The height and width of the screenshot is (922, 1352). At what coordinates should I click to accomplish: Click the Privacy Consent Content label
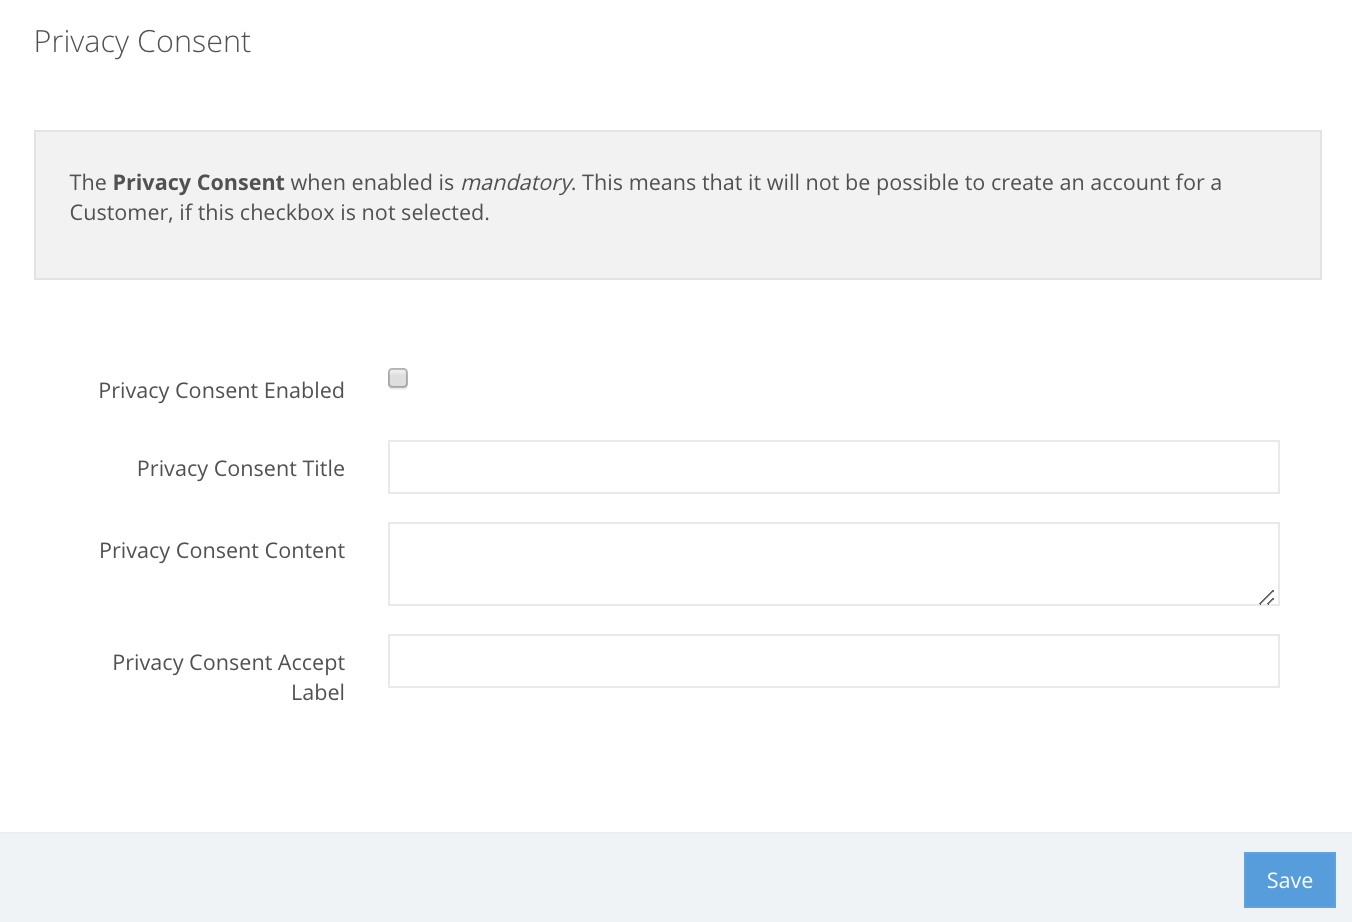click(x=221, y=550)
